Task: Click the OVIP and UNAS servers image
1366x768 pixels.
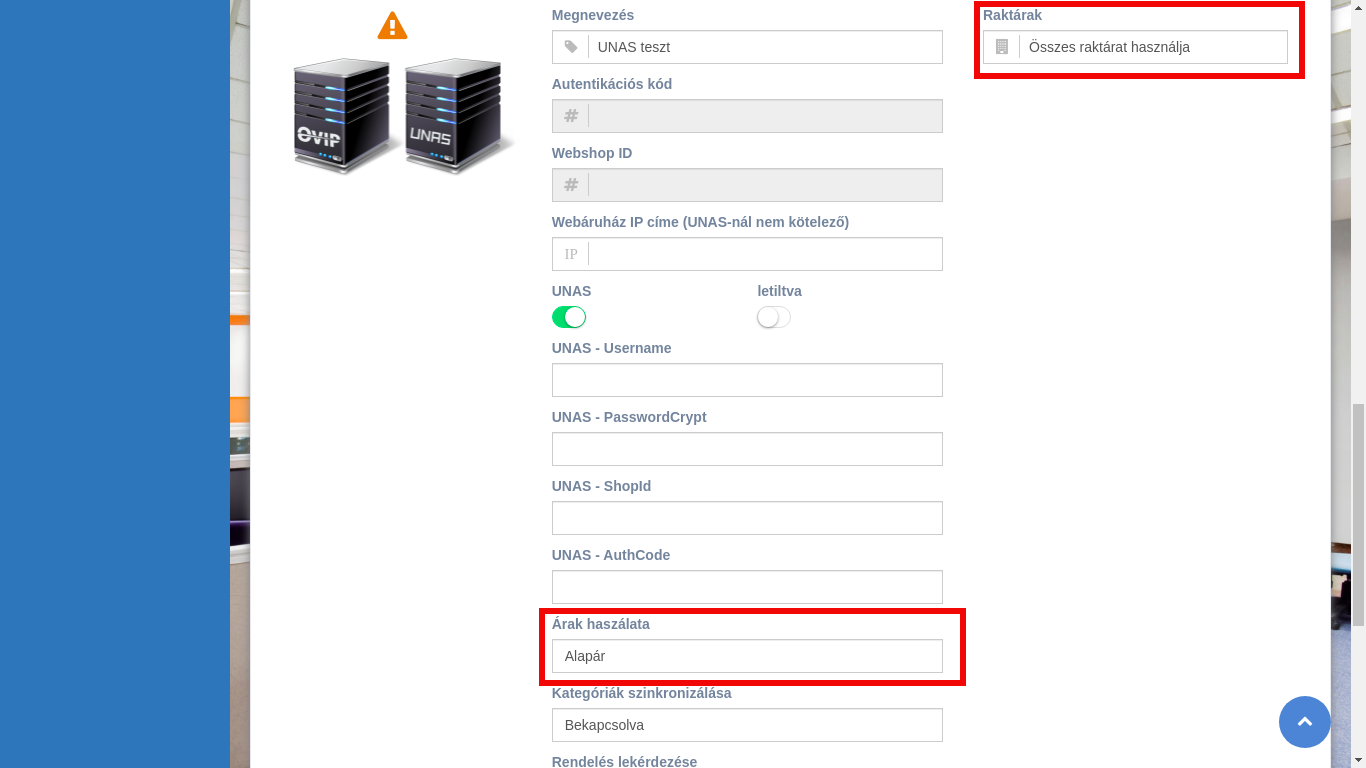Action: 403,115
